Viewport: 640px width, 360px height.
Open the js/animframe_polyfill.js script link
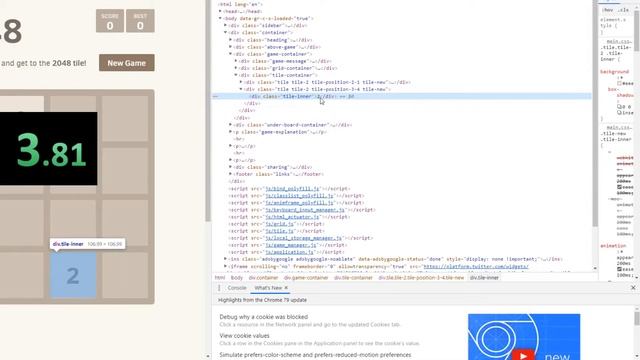point(299,202)
